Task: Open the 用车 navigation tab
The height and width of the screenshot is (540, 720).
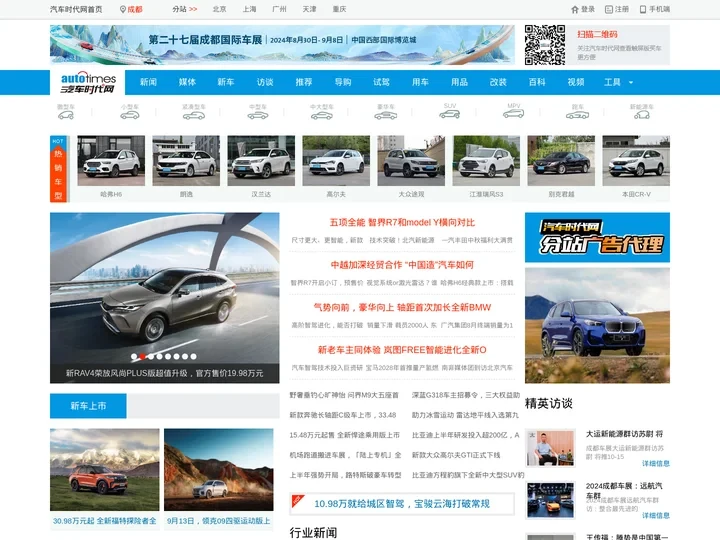Action: pos(420,82)
